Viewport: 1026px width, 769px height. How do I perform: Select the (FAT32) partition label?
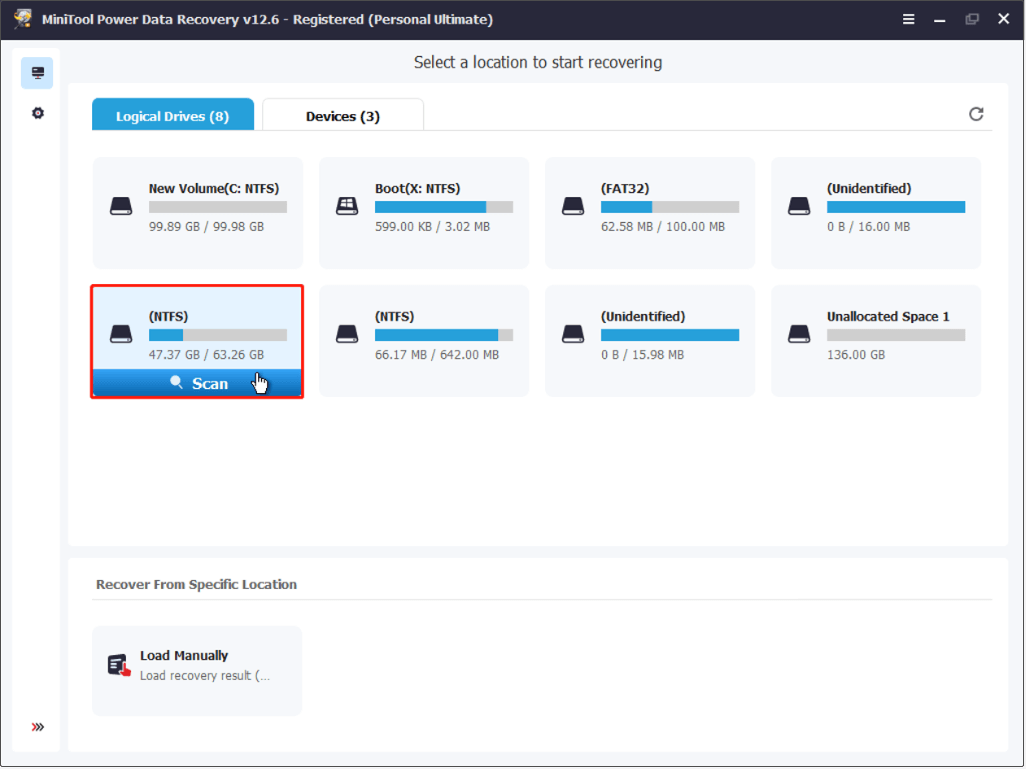point(625,188)
